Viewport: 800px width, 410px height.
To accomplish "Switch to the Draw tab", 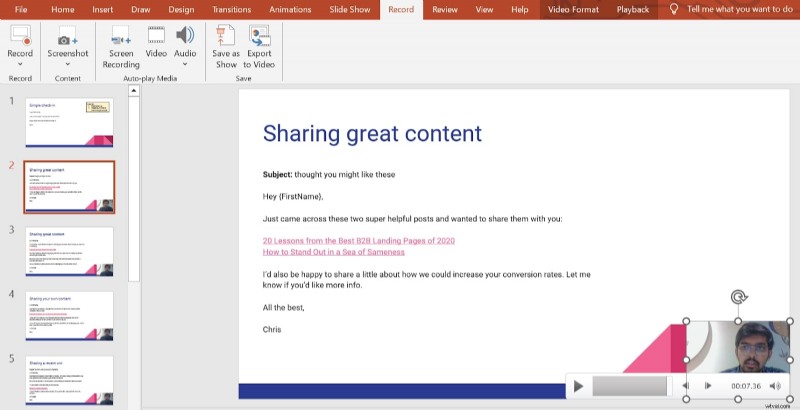I will click(x=141, y=9).
